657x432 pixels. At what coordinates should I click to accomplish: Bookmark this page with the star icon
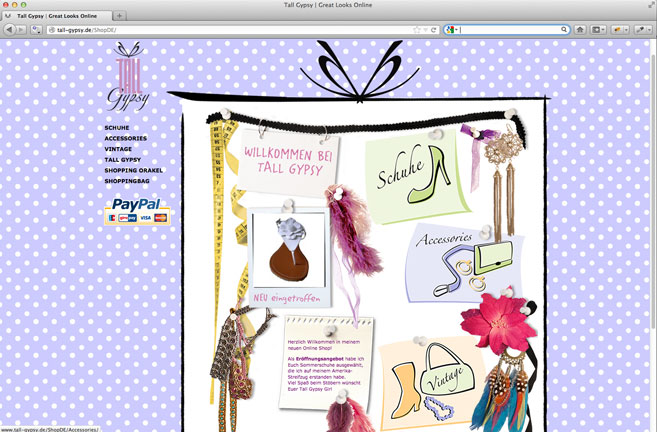click(416, 30)
